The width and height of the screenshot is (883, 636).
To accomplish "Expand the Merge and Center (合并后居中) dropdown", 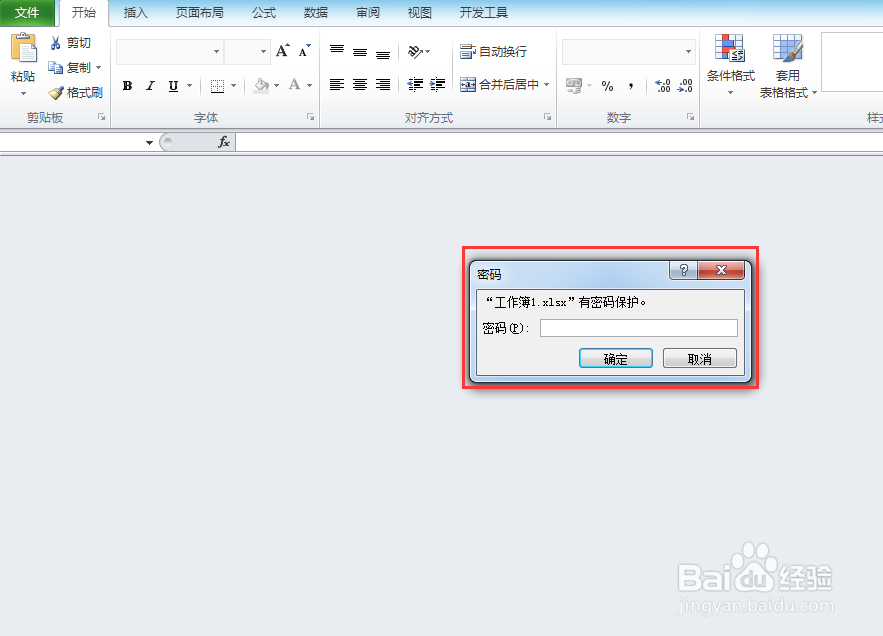I will [546, 86].
